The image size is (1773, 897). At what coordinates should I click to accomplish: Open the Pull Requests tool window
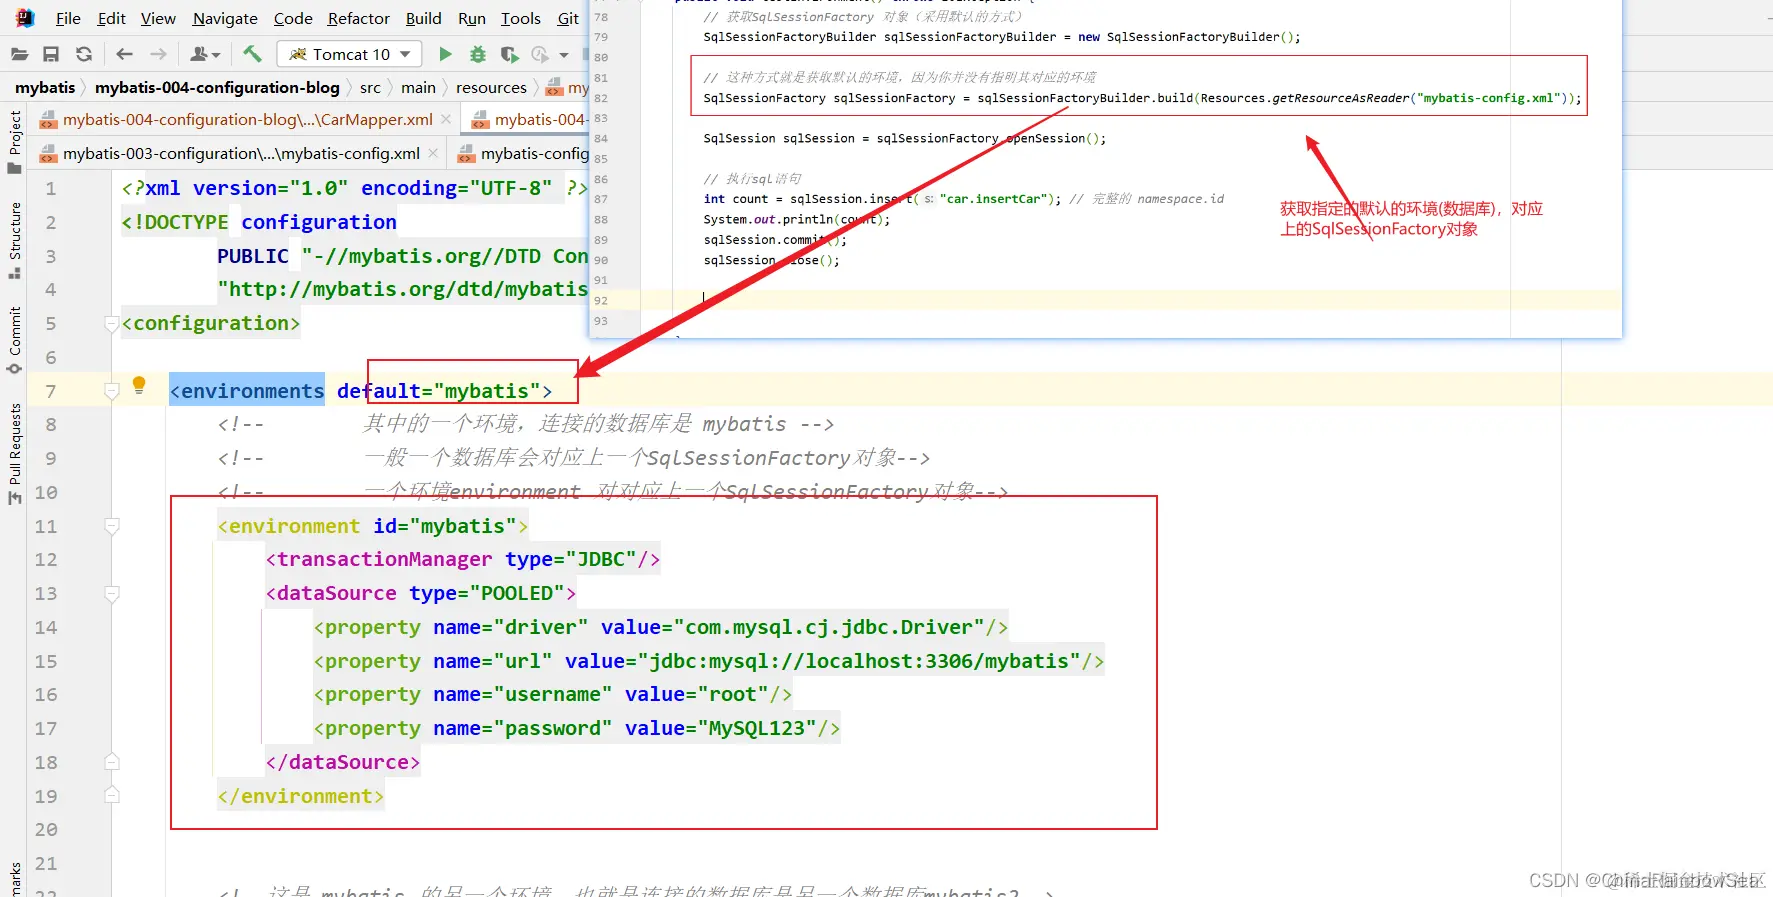pos(14,454)
